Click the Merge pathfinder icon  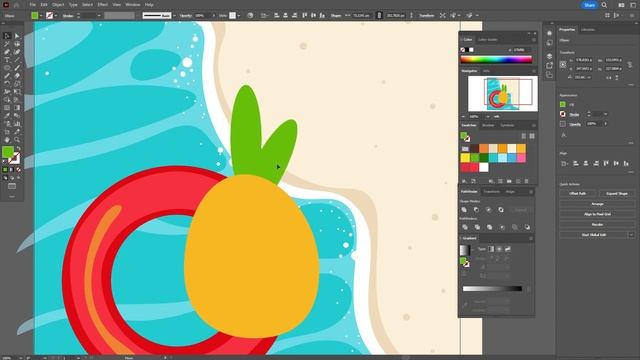point(489,227)
